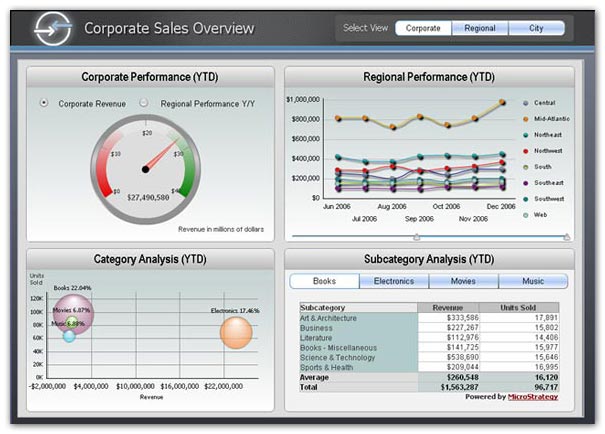The height and width of the screenshot is (434, 605).
Task: Open the Electronics subcategory tab
Action: click(394, 281)
